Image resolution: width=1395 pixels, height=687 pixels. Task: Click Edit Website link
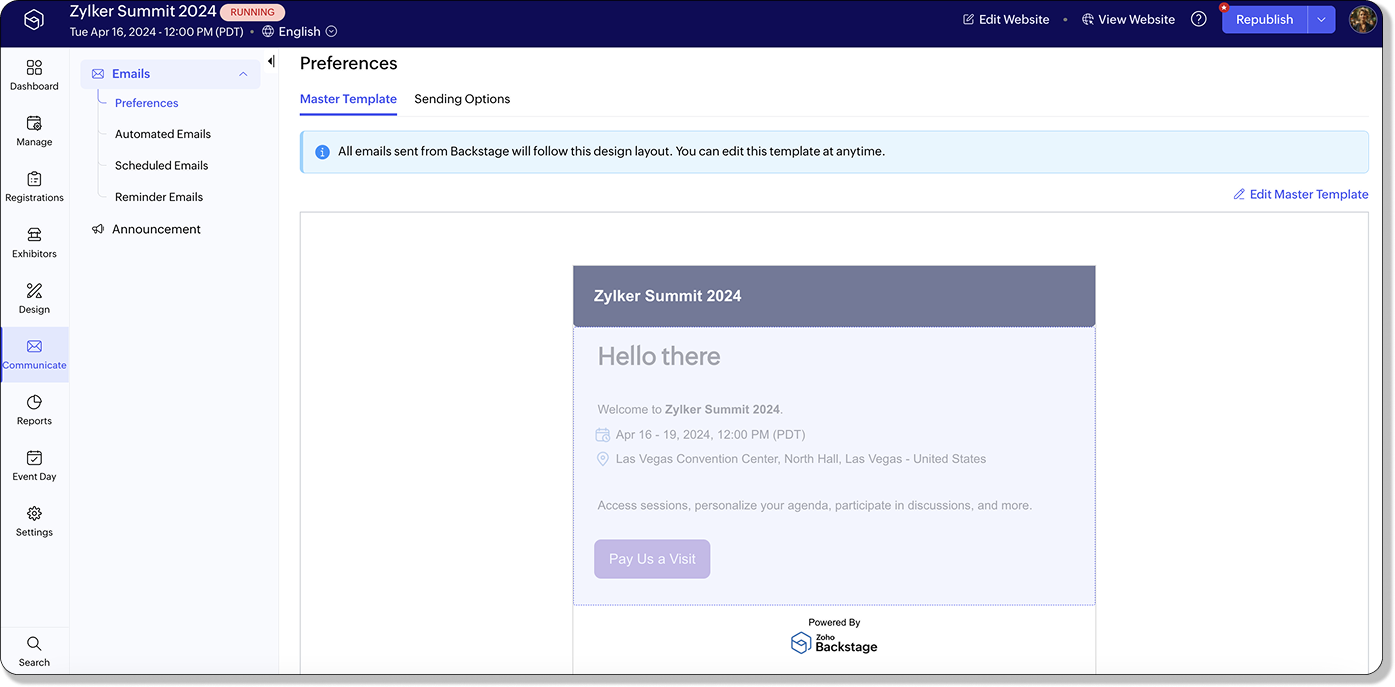pos(1006,20)
